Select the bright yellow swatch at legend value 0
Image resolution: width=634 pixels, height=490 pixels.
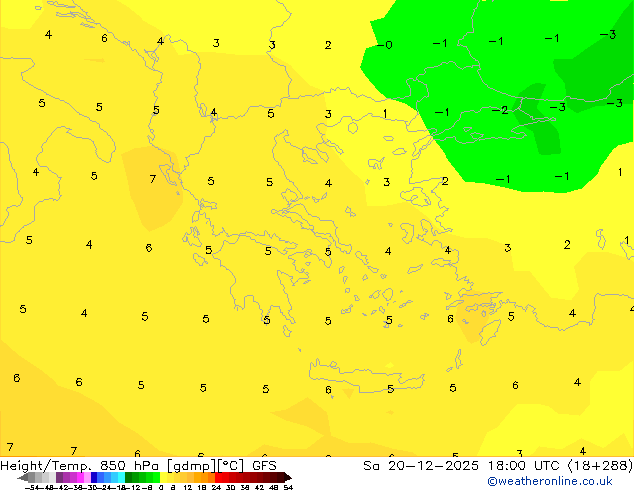[164, 477]
